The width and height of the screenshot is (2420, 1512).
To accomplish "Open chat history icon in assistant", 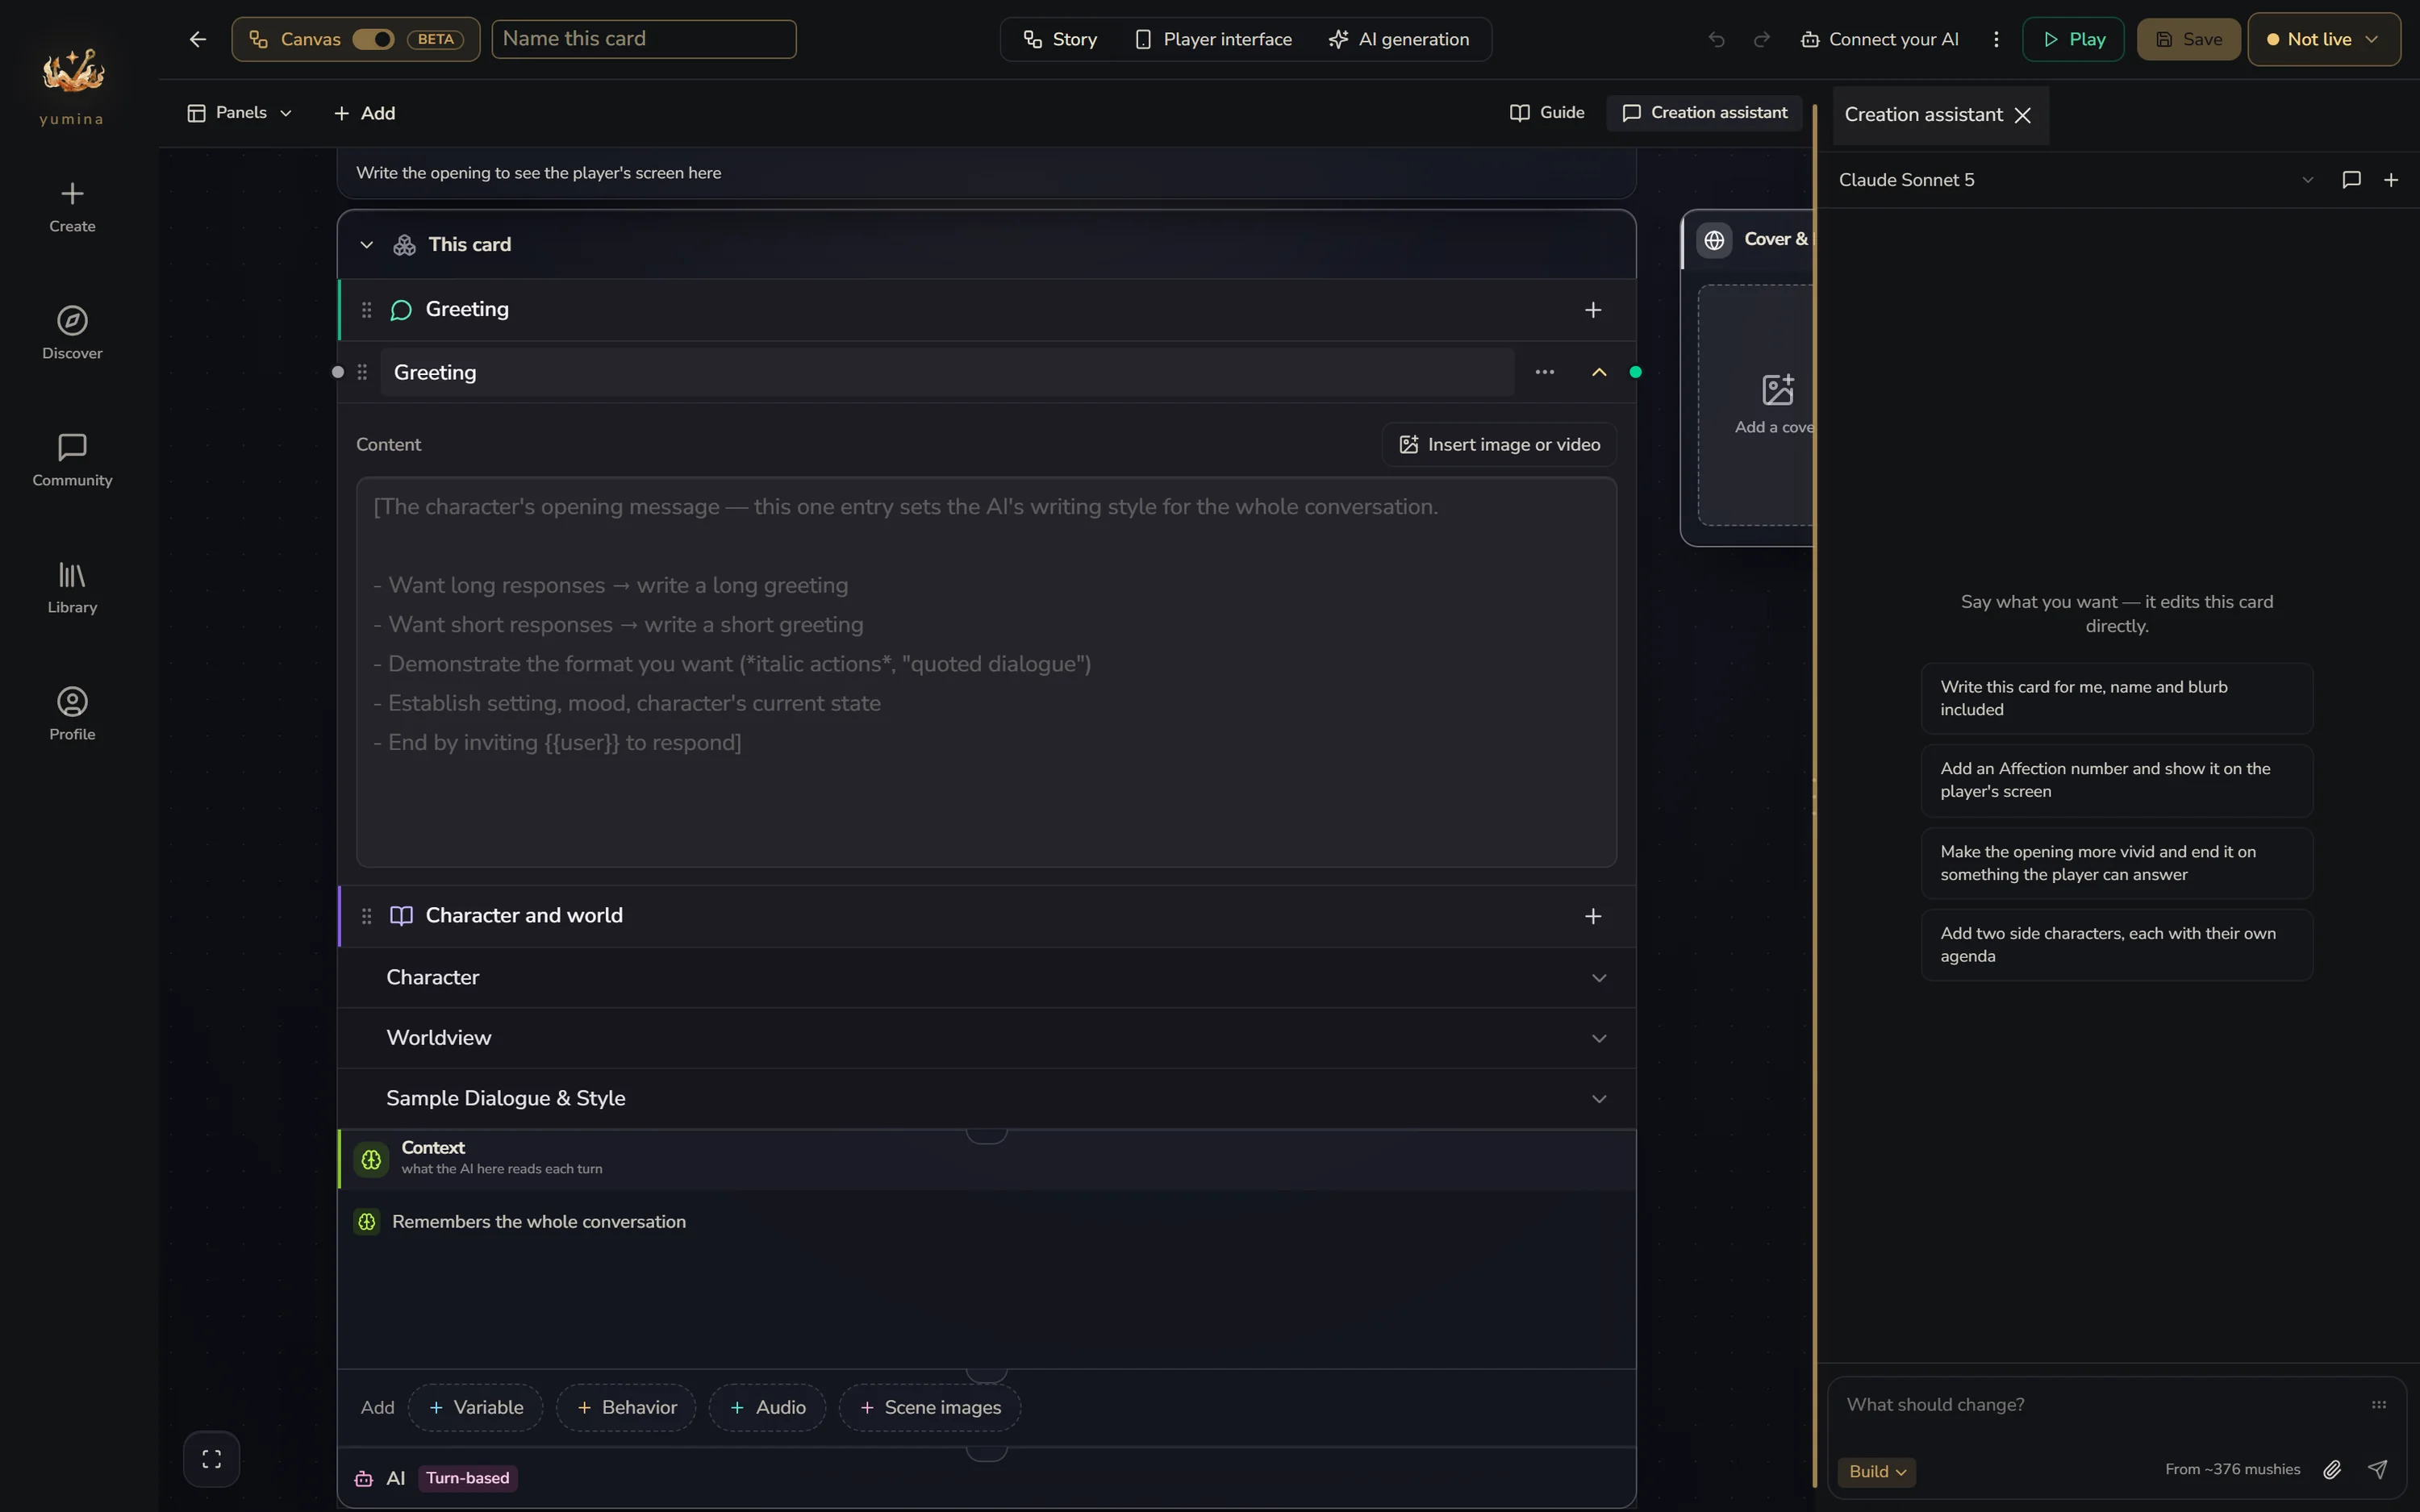I will (x=2351, y=180).
